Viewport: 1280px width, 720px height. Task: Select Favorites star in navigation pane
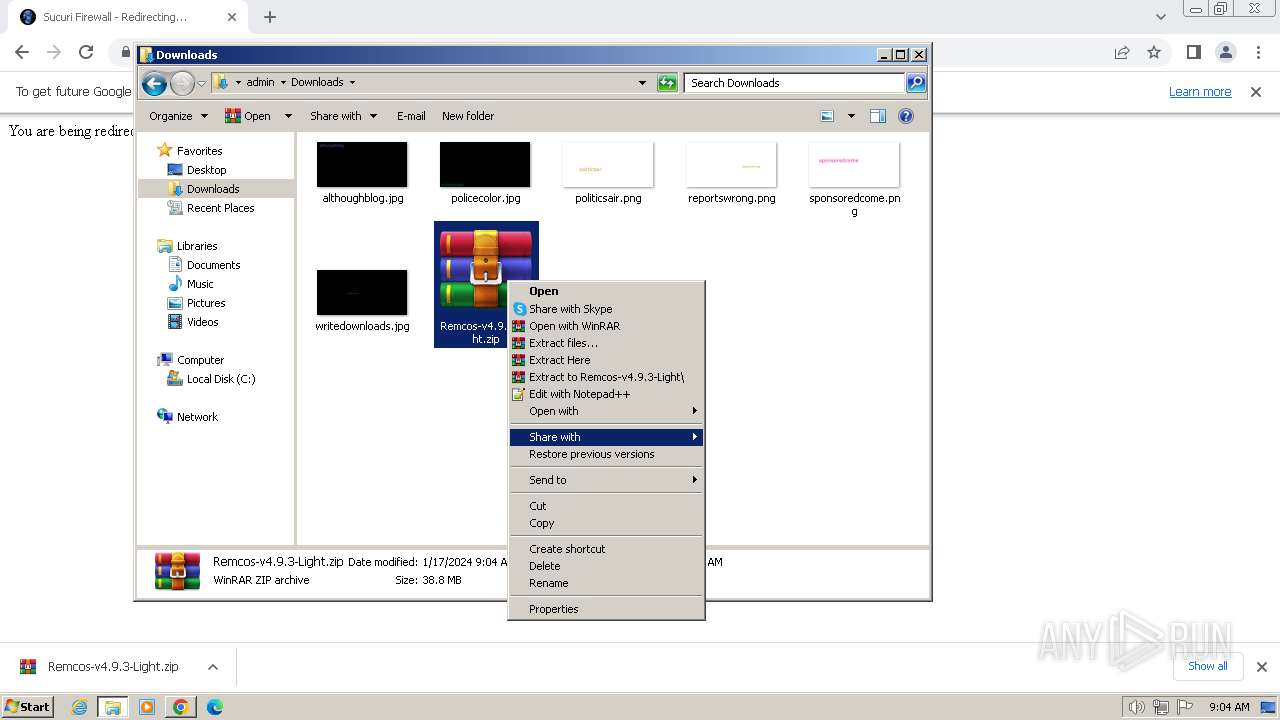coord(165,151)
